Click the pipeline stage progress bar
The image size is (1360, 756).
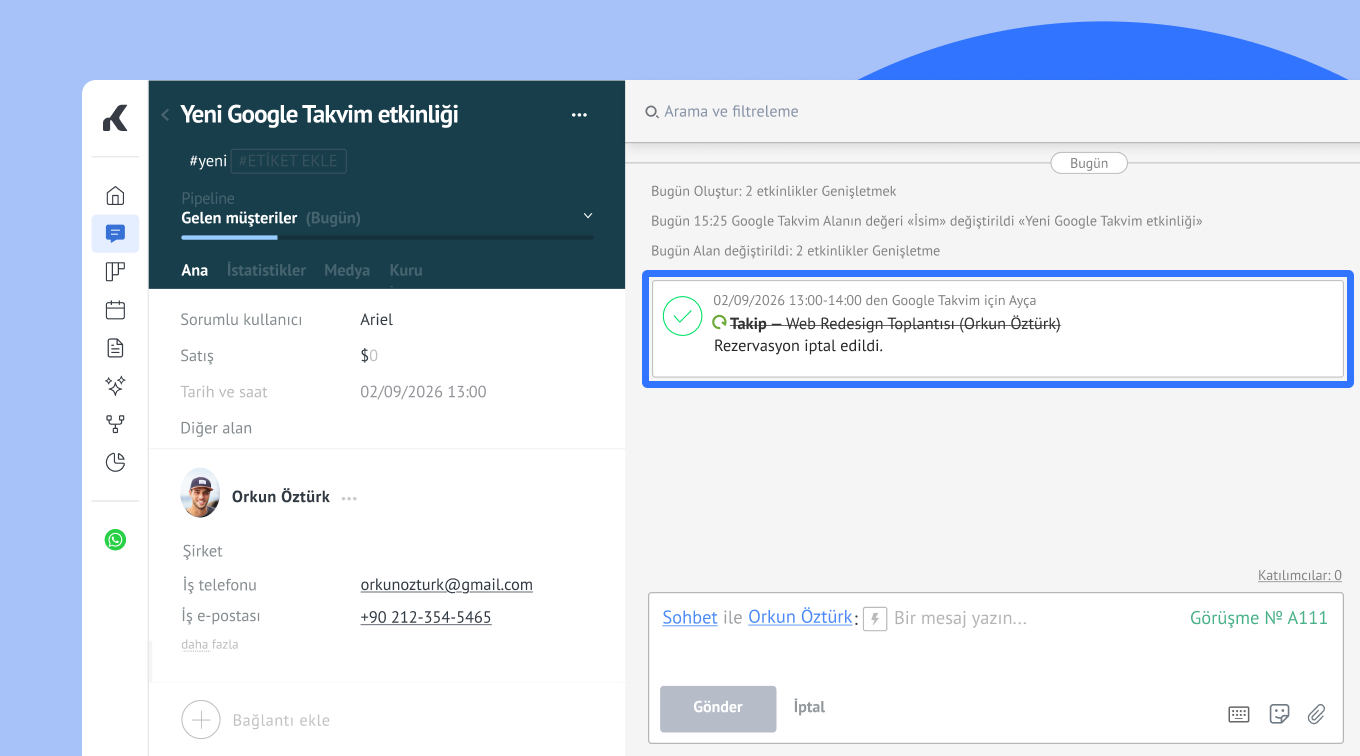[387, 238]
